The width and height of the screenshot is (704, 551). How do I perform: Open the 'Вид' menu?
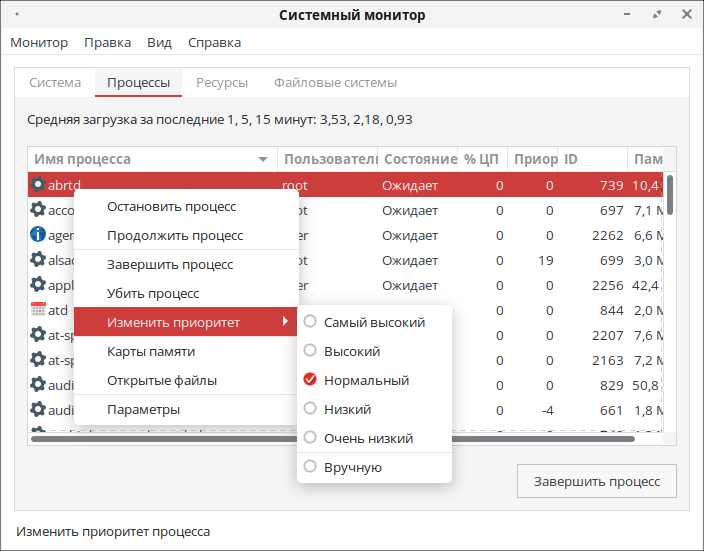click(159, 43)
